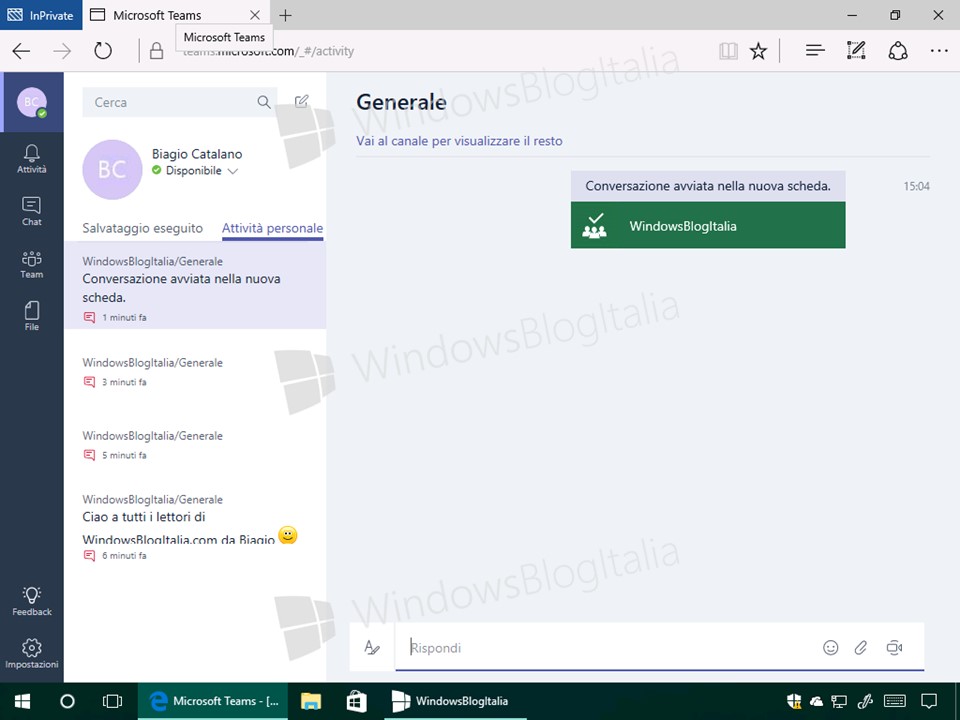Screen dimensions: 960x720
Task: Open Ciao a tutti i lettori activity item
Action: pos(195,528)
